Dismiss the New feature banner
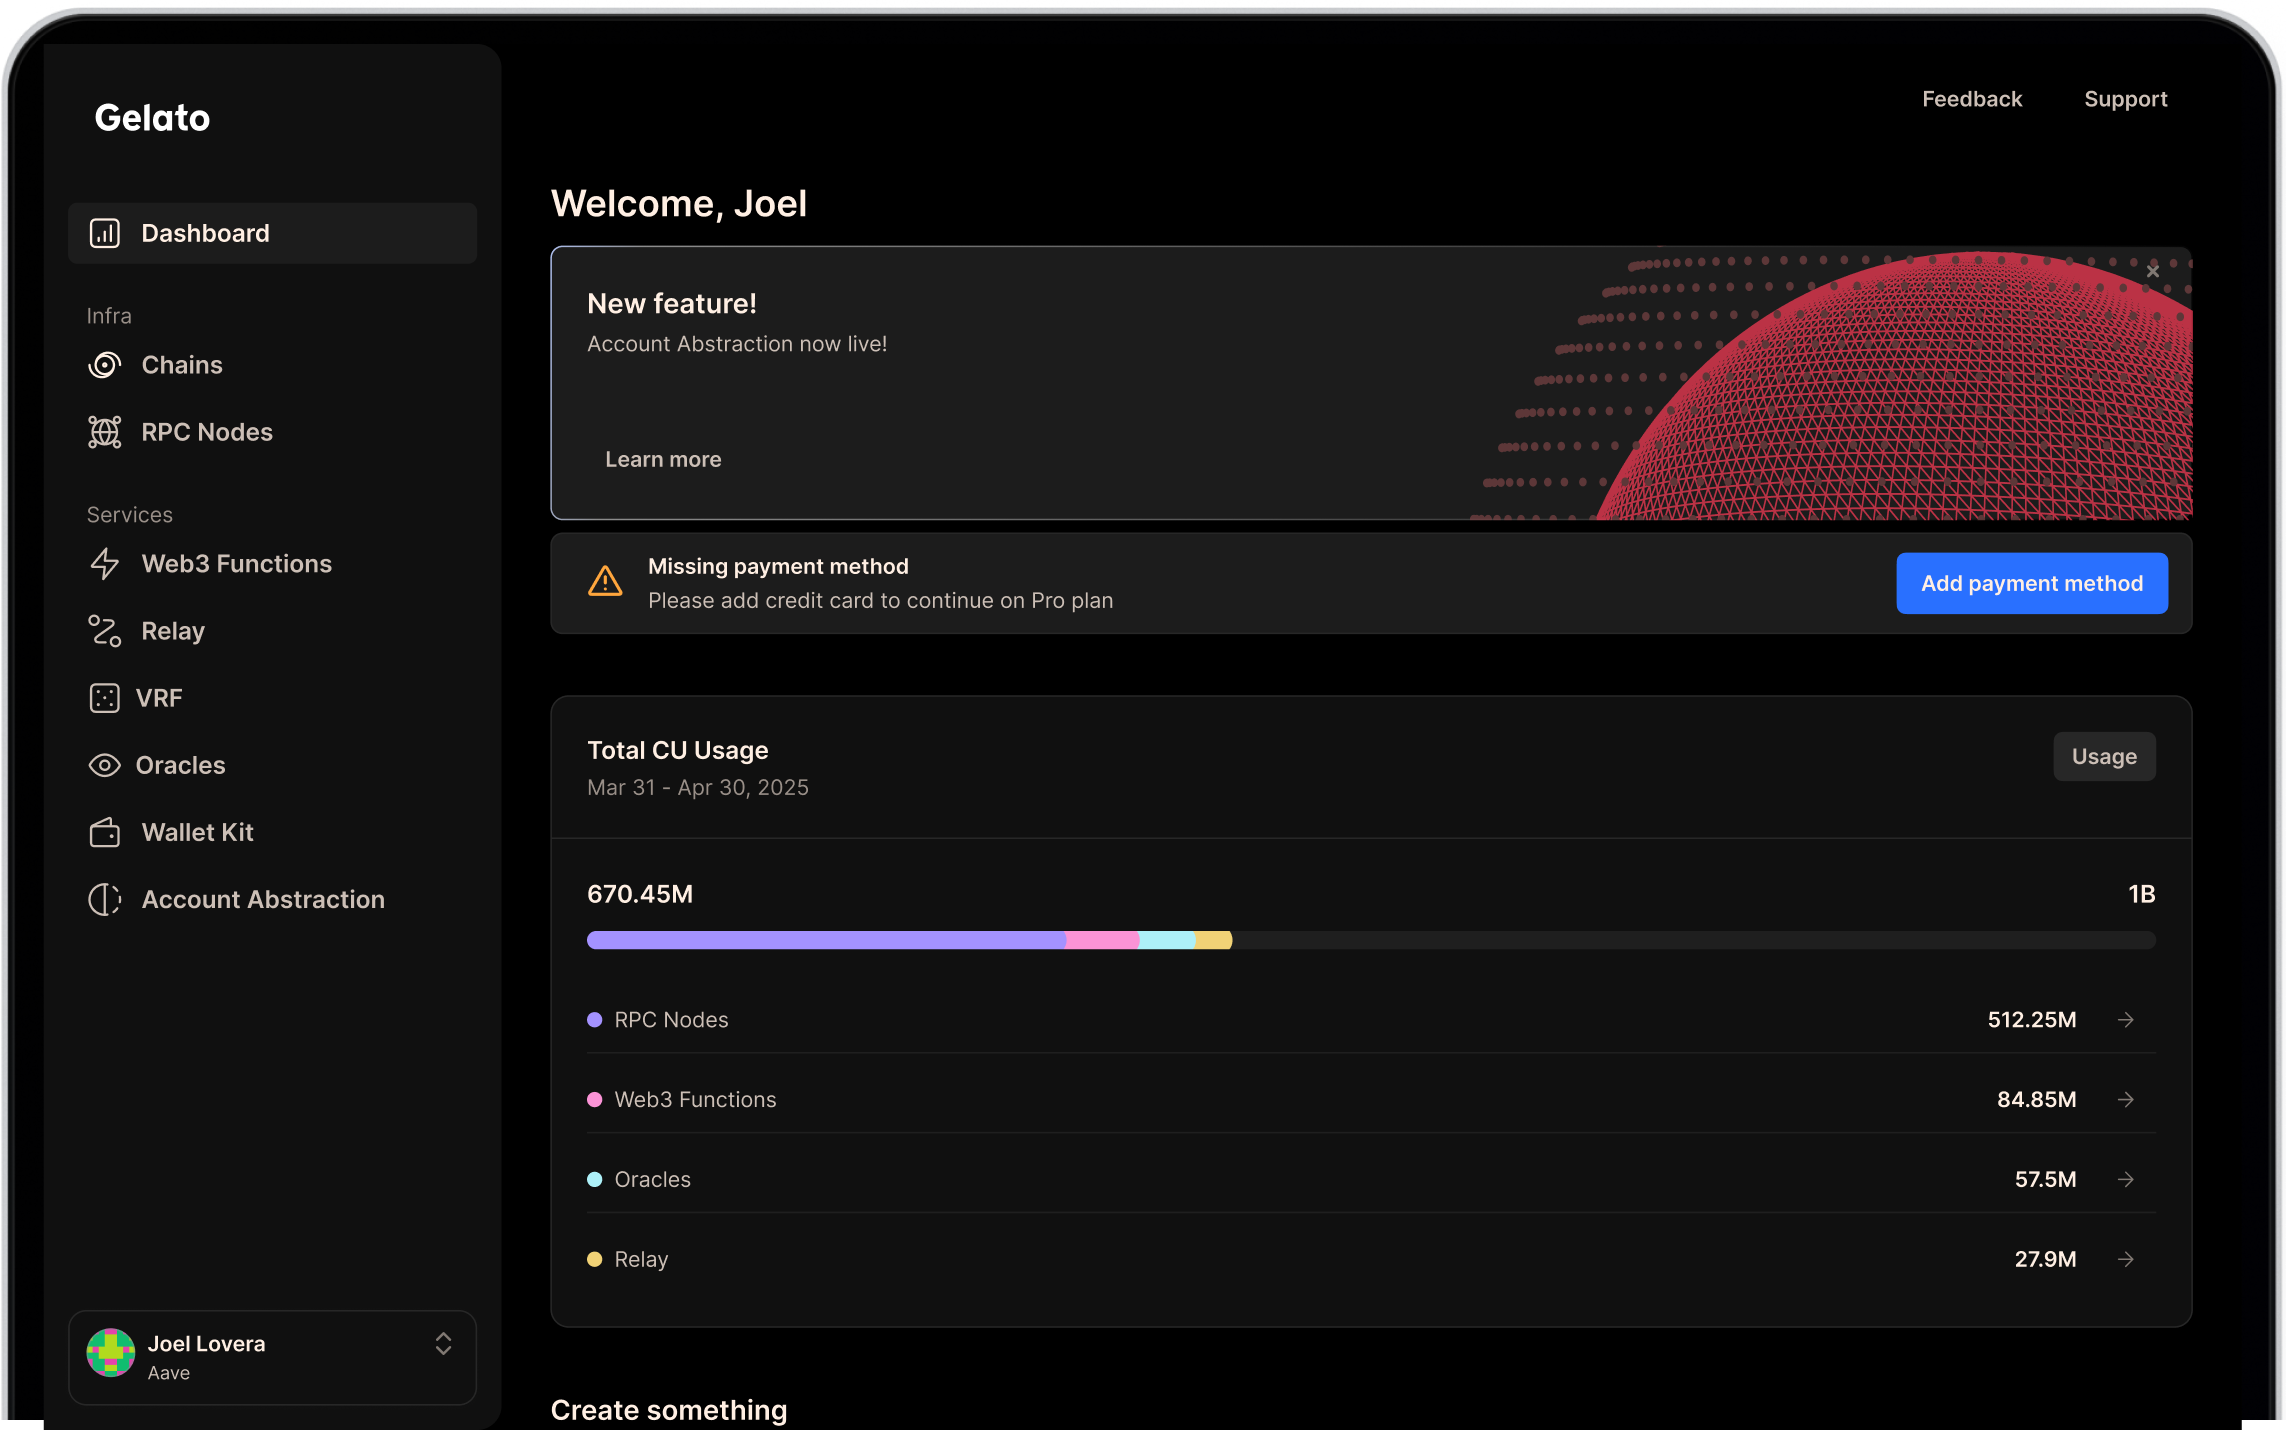Screen dimensions: 2287x1430 tap(2153, 271)
